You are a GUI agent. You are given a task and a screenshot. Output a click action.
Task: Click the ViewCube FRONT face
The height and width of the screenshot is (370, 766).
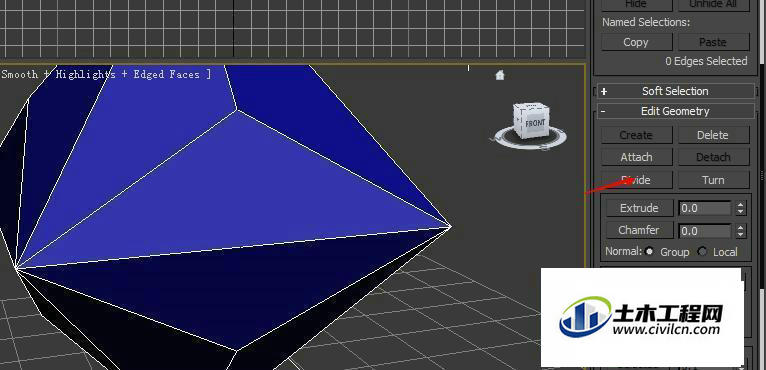coord(534,122)
